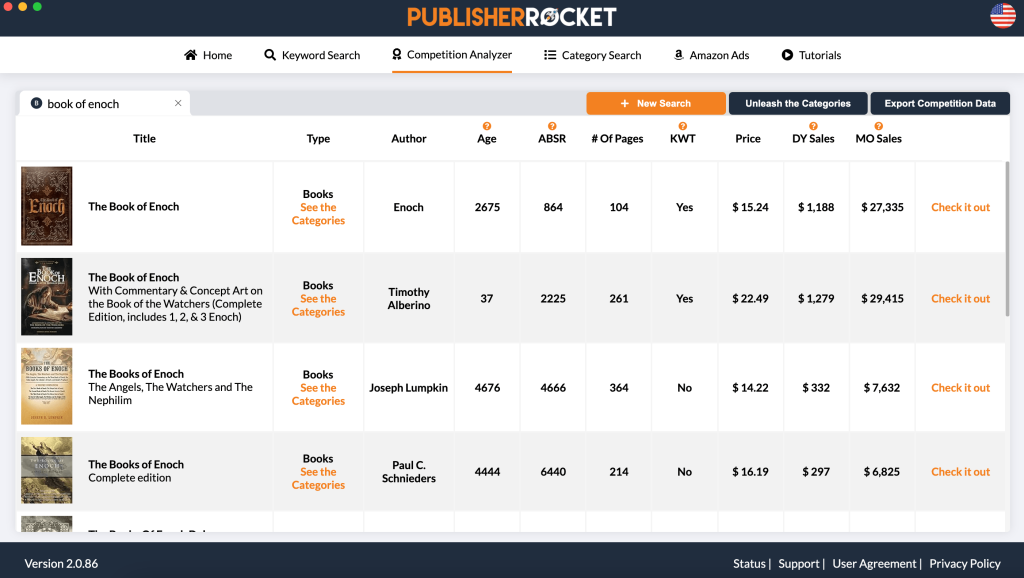Open the Status footer link

tap(749, 564)
